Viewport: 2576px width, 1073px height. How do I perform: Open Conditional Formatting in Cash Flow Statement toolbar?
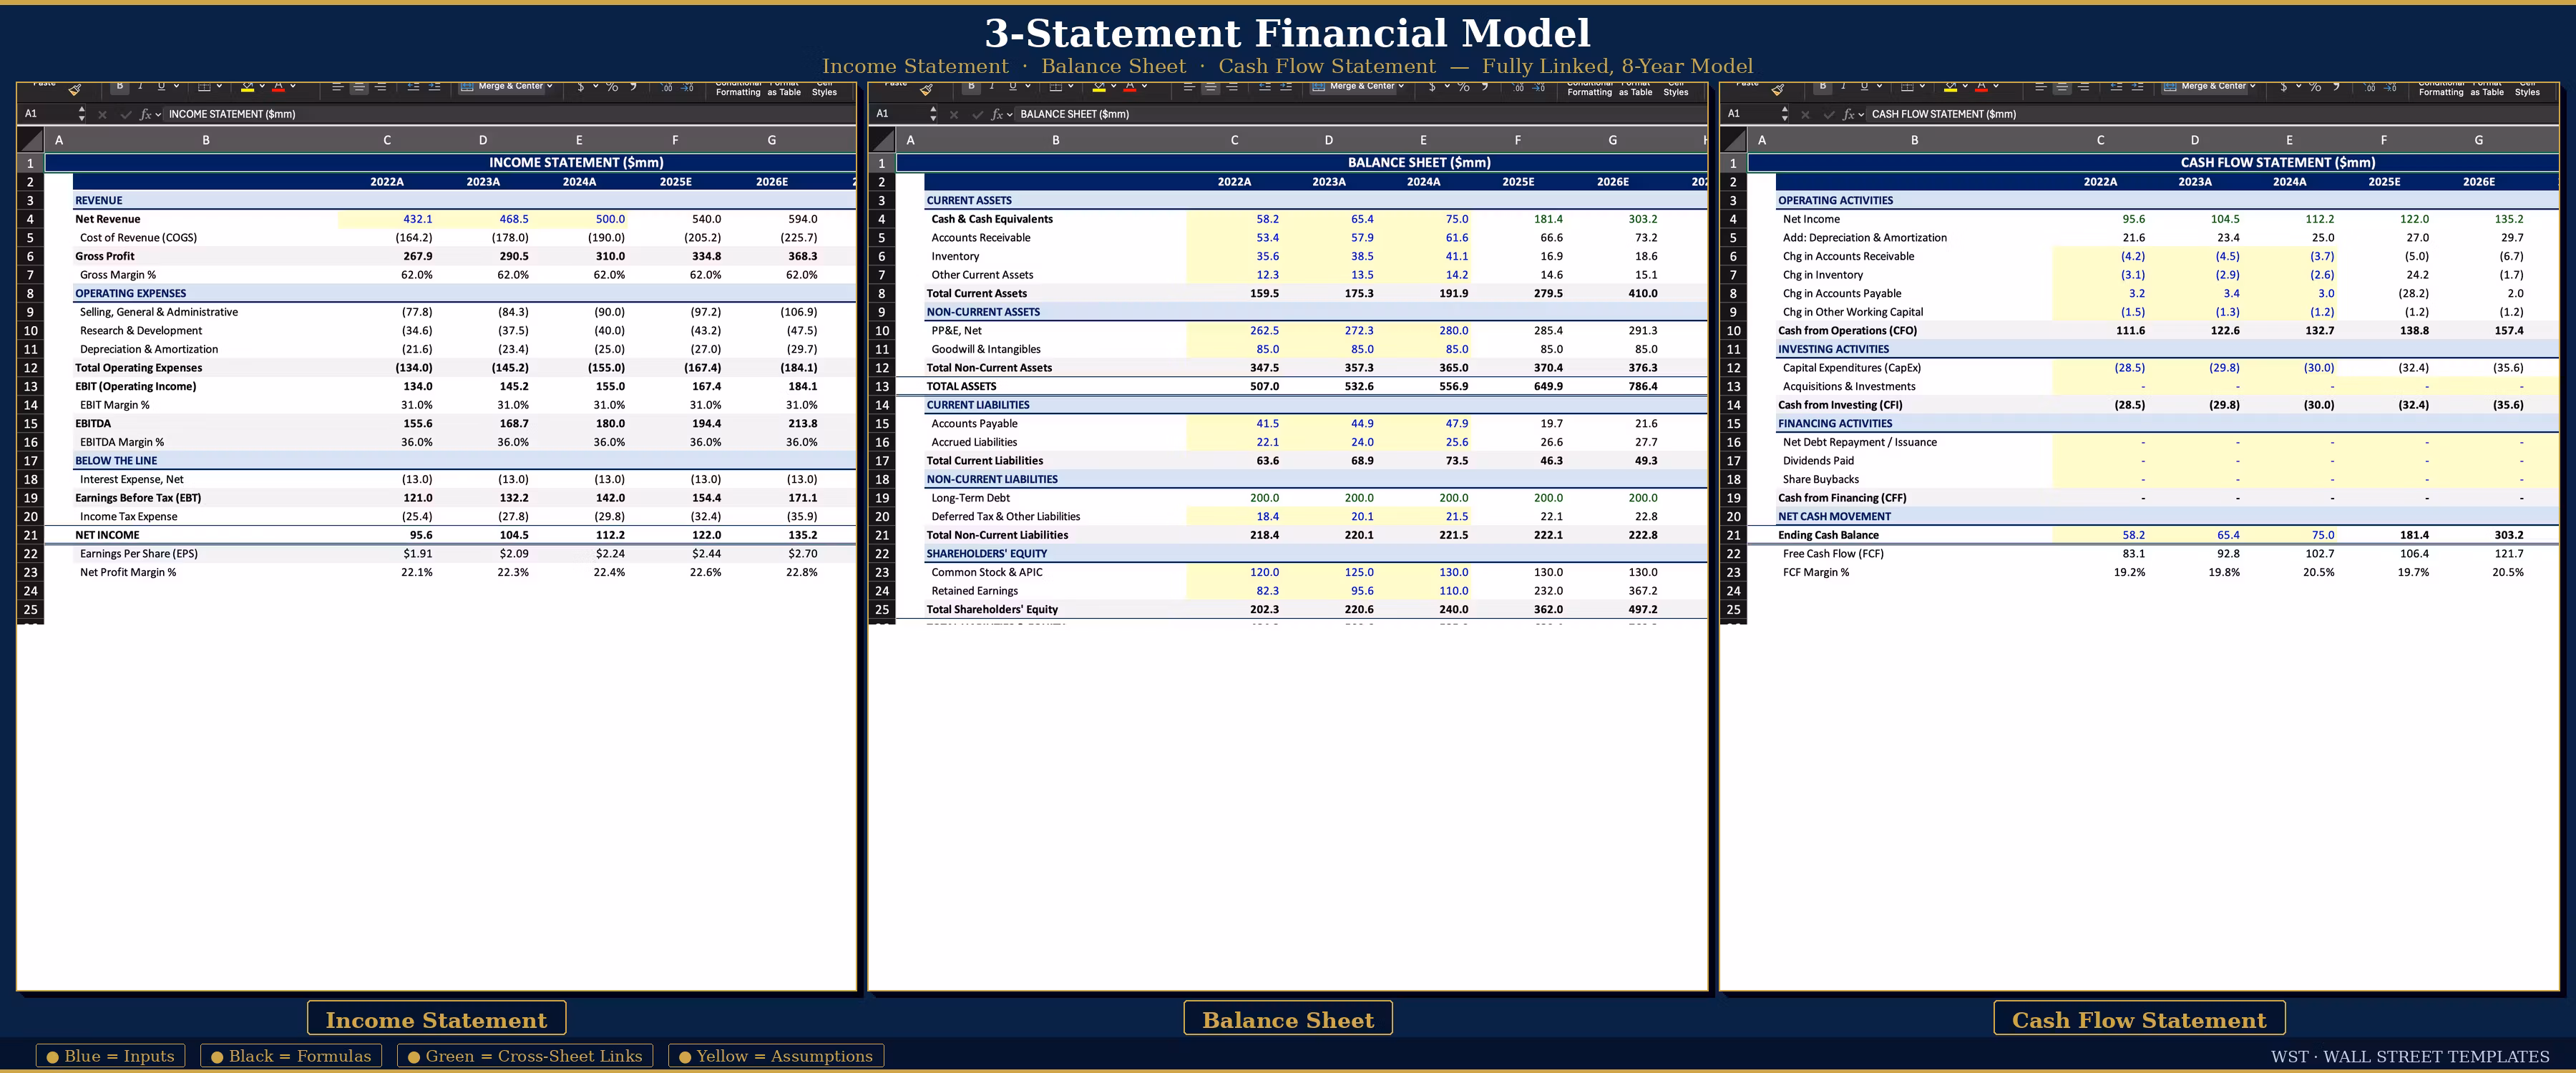pos(2442,89)
